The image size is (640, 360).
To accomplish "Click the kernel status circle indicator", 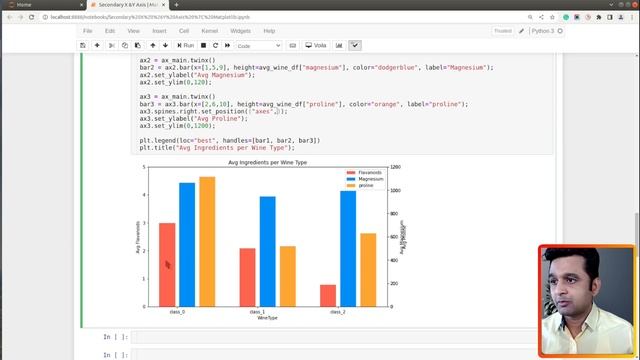I will (560, 31).
